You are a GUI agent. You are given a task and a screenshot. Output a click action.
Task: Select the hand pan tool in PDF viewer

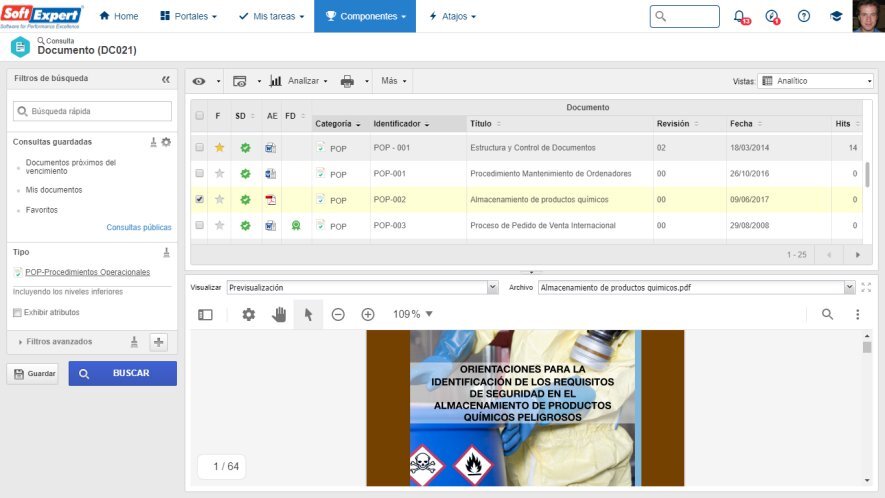pyautogui.click(x=279, y=314)
